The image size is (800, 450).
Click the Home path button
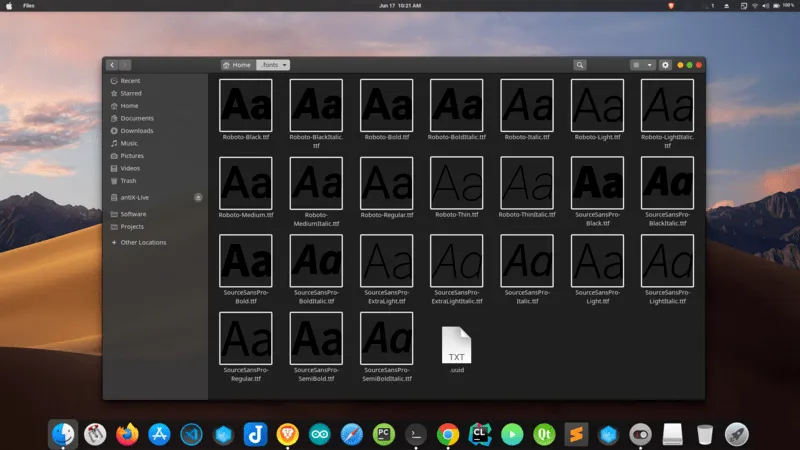[x=237, y=65]
